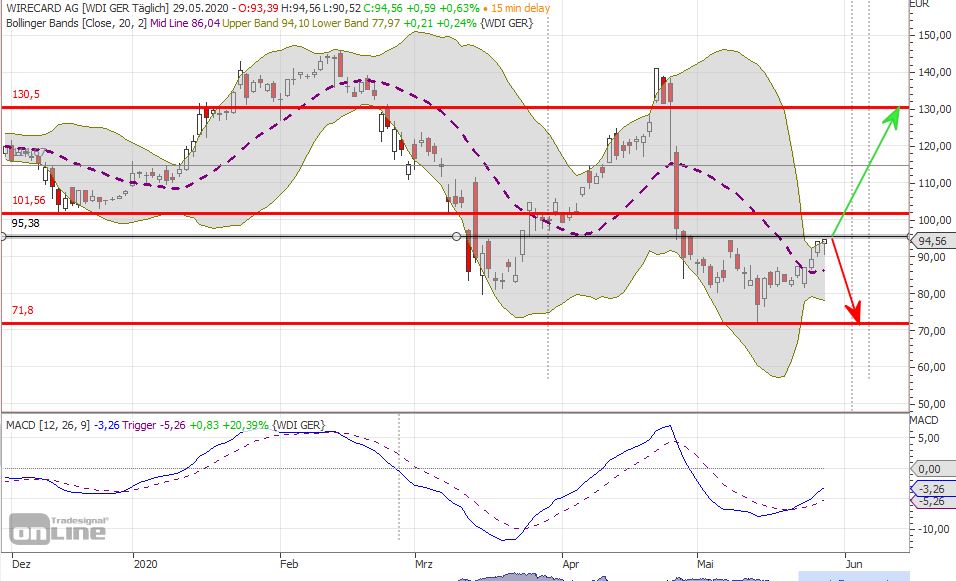
Task: Click the Mid Line 86,04 value
Action: tap(184, 23)
